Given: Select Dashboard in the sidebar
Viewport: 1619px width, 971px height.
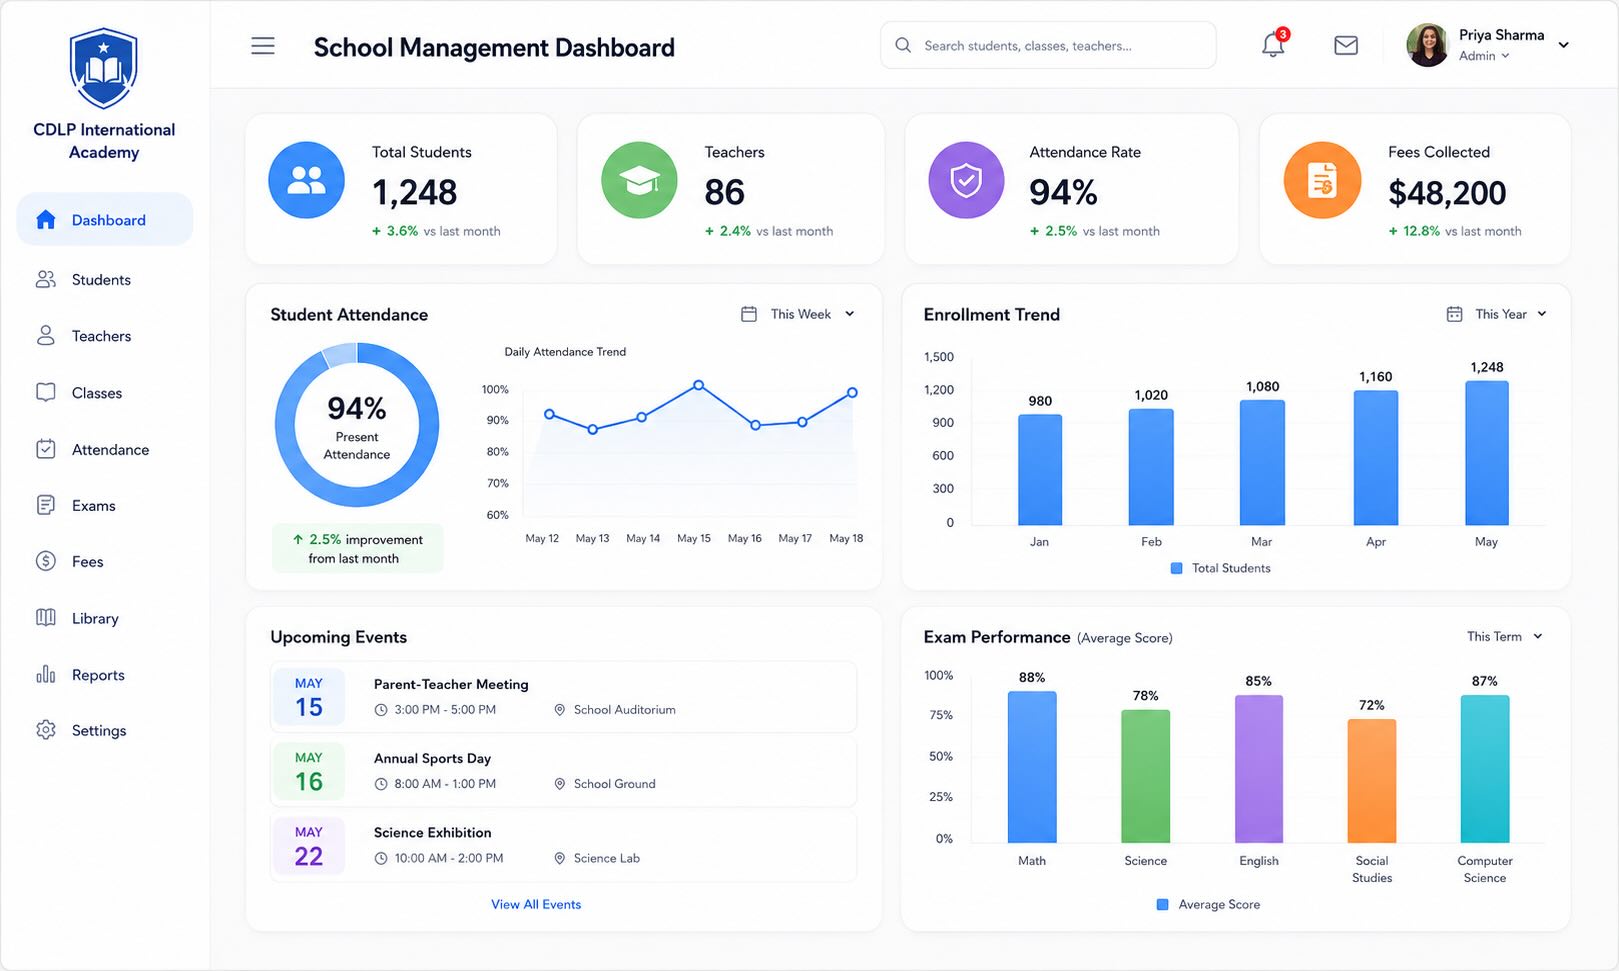Looking at the screenshot, I should pyautogui.click(x=105, y=219).
